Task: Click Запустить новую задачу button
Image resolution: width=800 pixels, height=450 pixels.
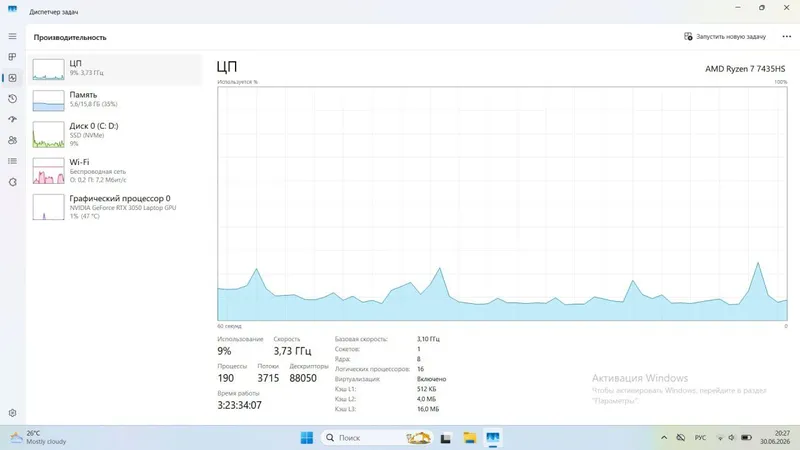Action: (725, 37)
